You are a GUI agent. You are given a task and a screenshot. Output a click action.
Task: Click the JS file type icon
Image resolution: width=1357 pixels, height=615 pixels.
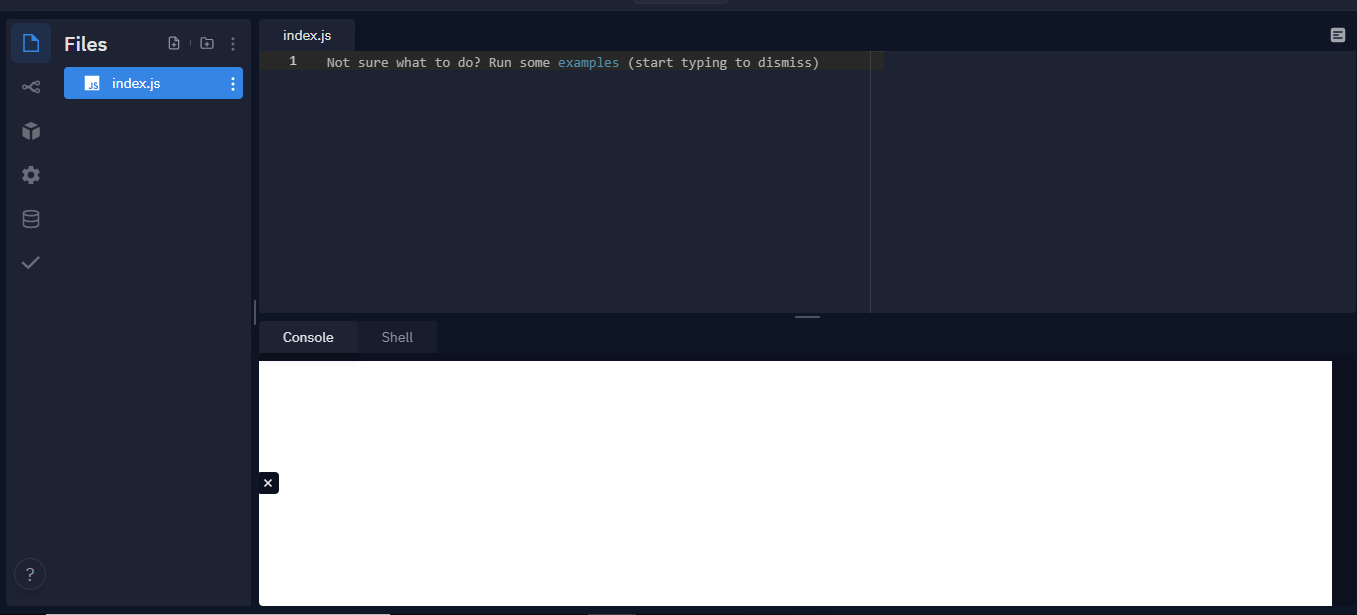click(x=92, y=84)
